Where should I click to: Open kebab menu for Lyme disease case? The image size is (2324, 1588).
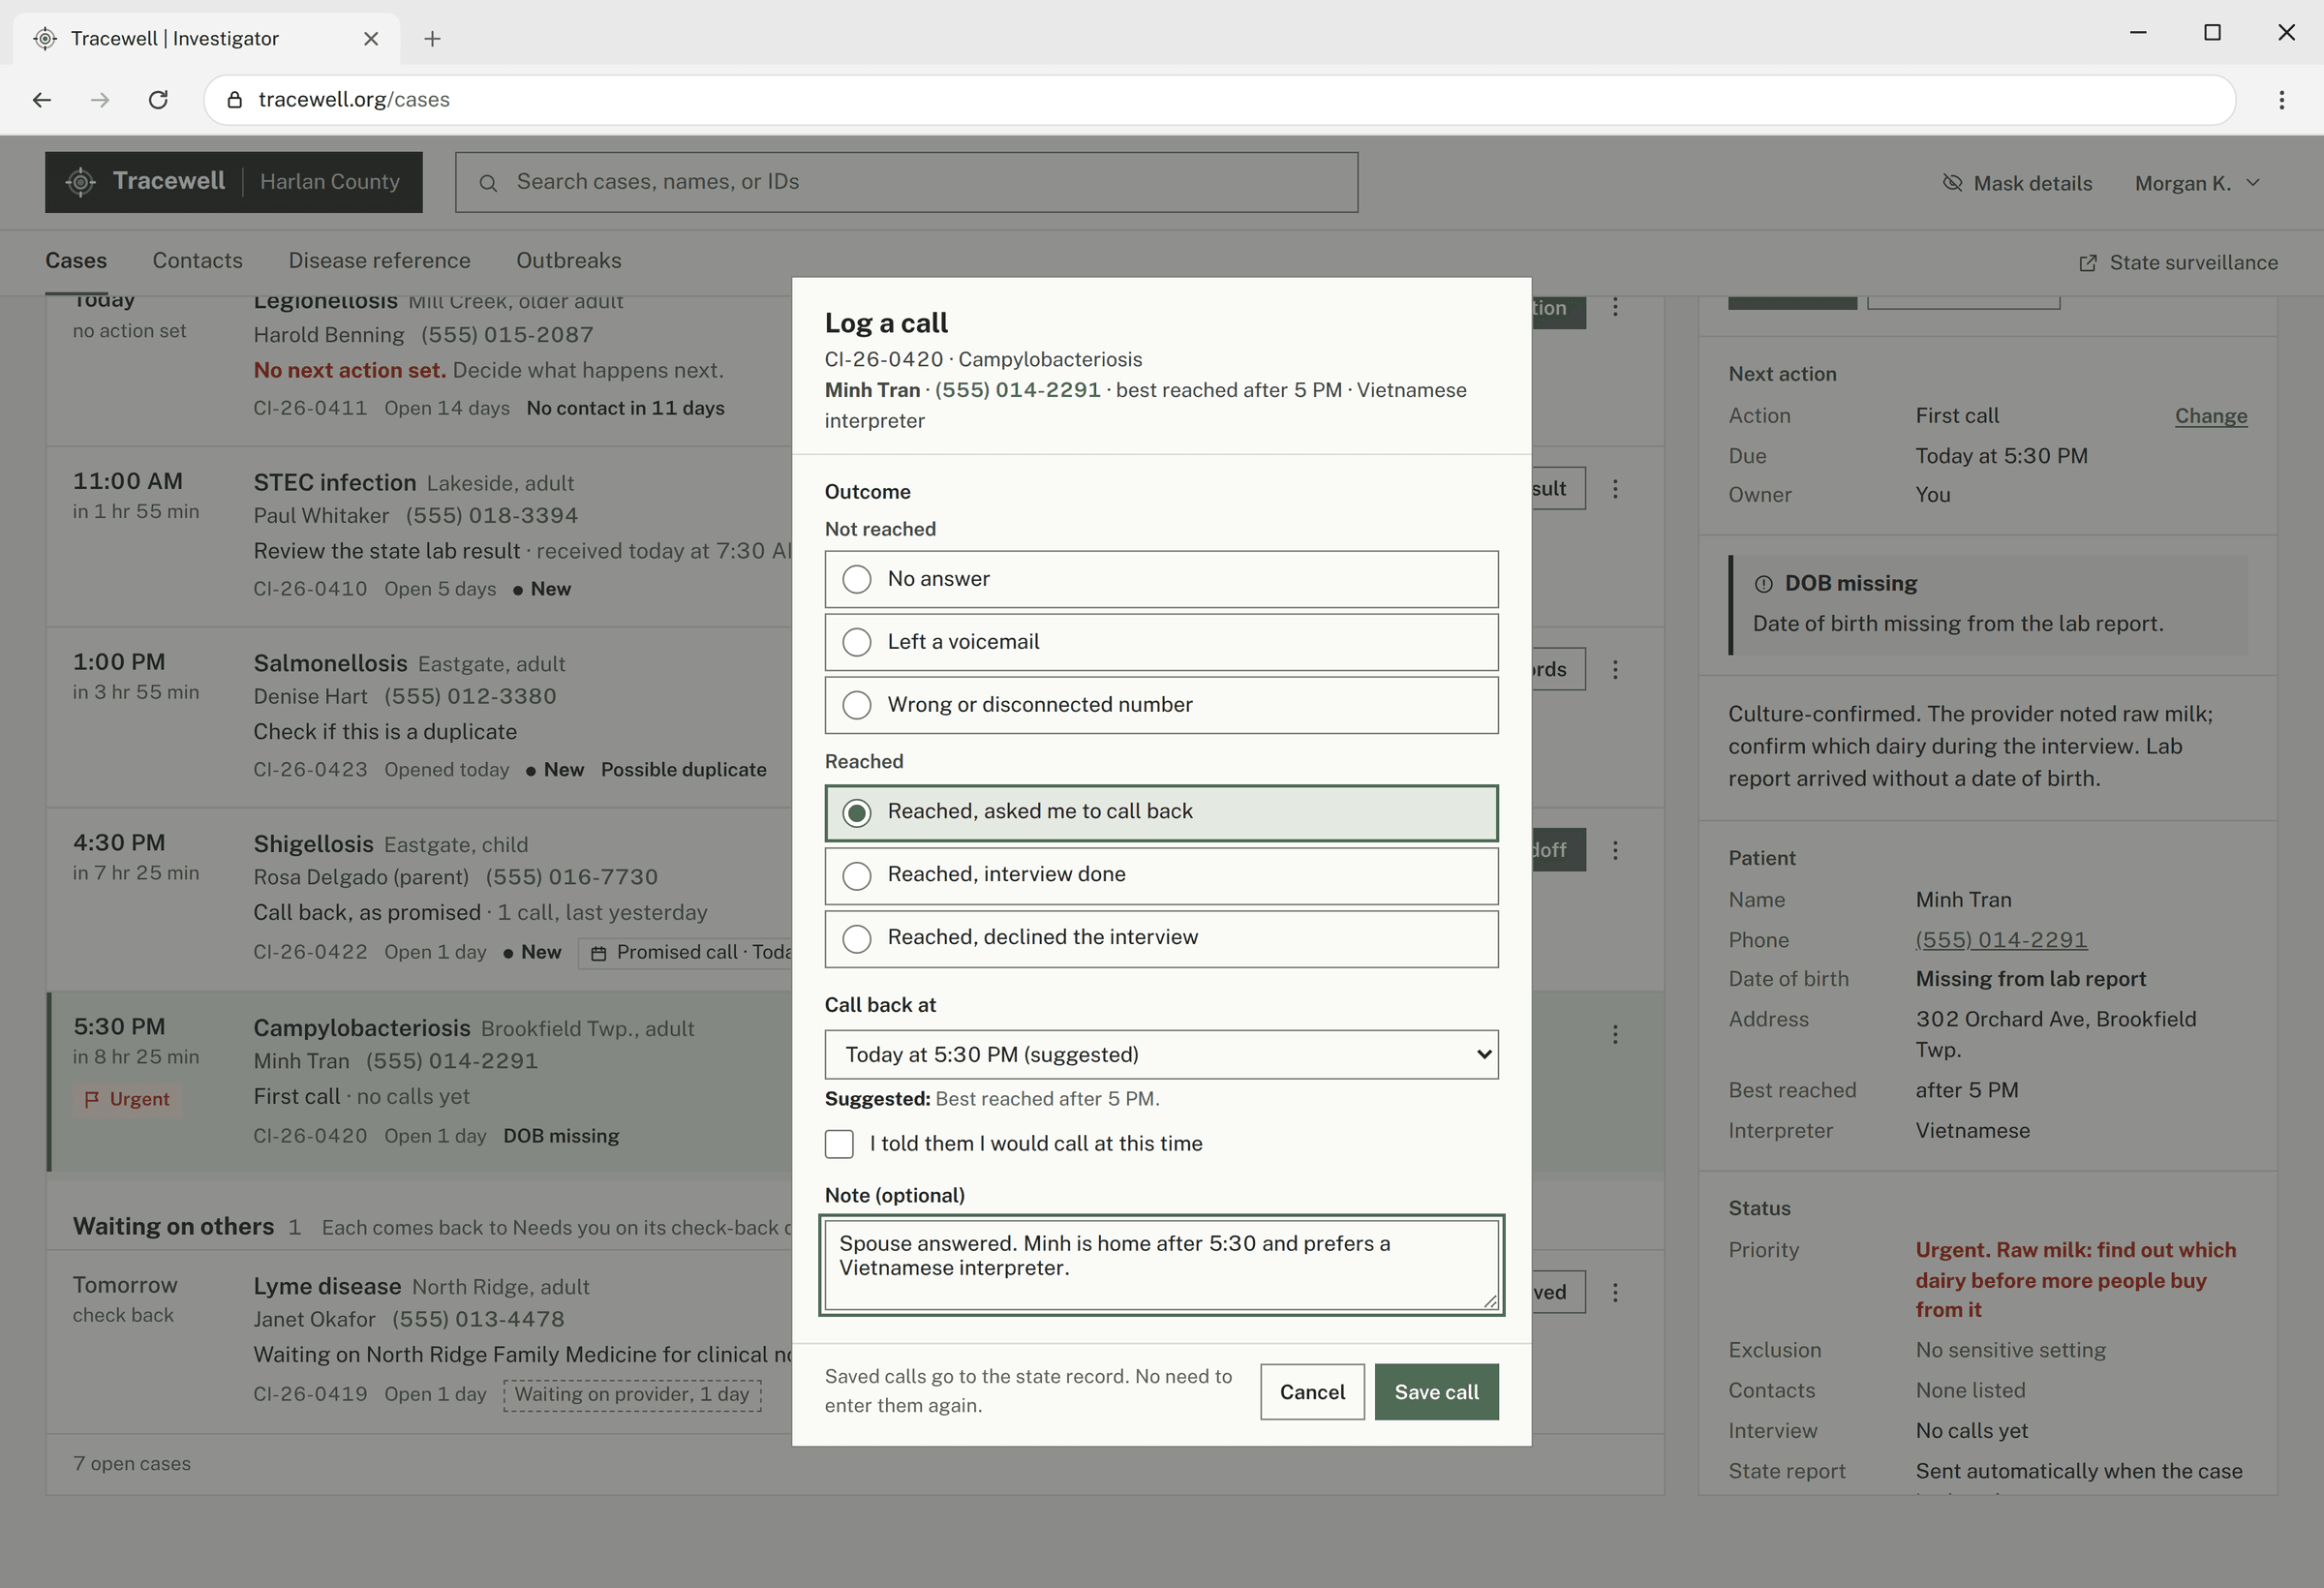[1615, 1293]
